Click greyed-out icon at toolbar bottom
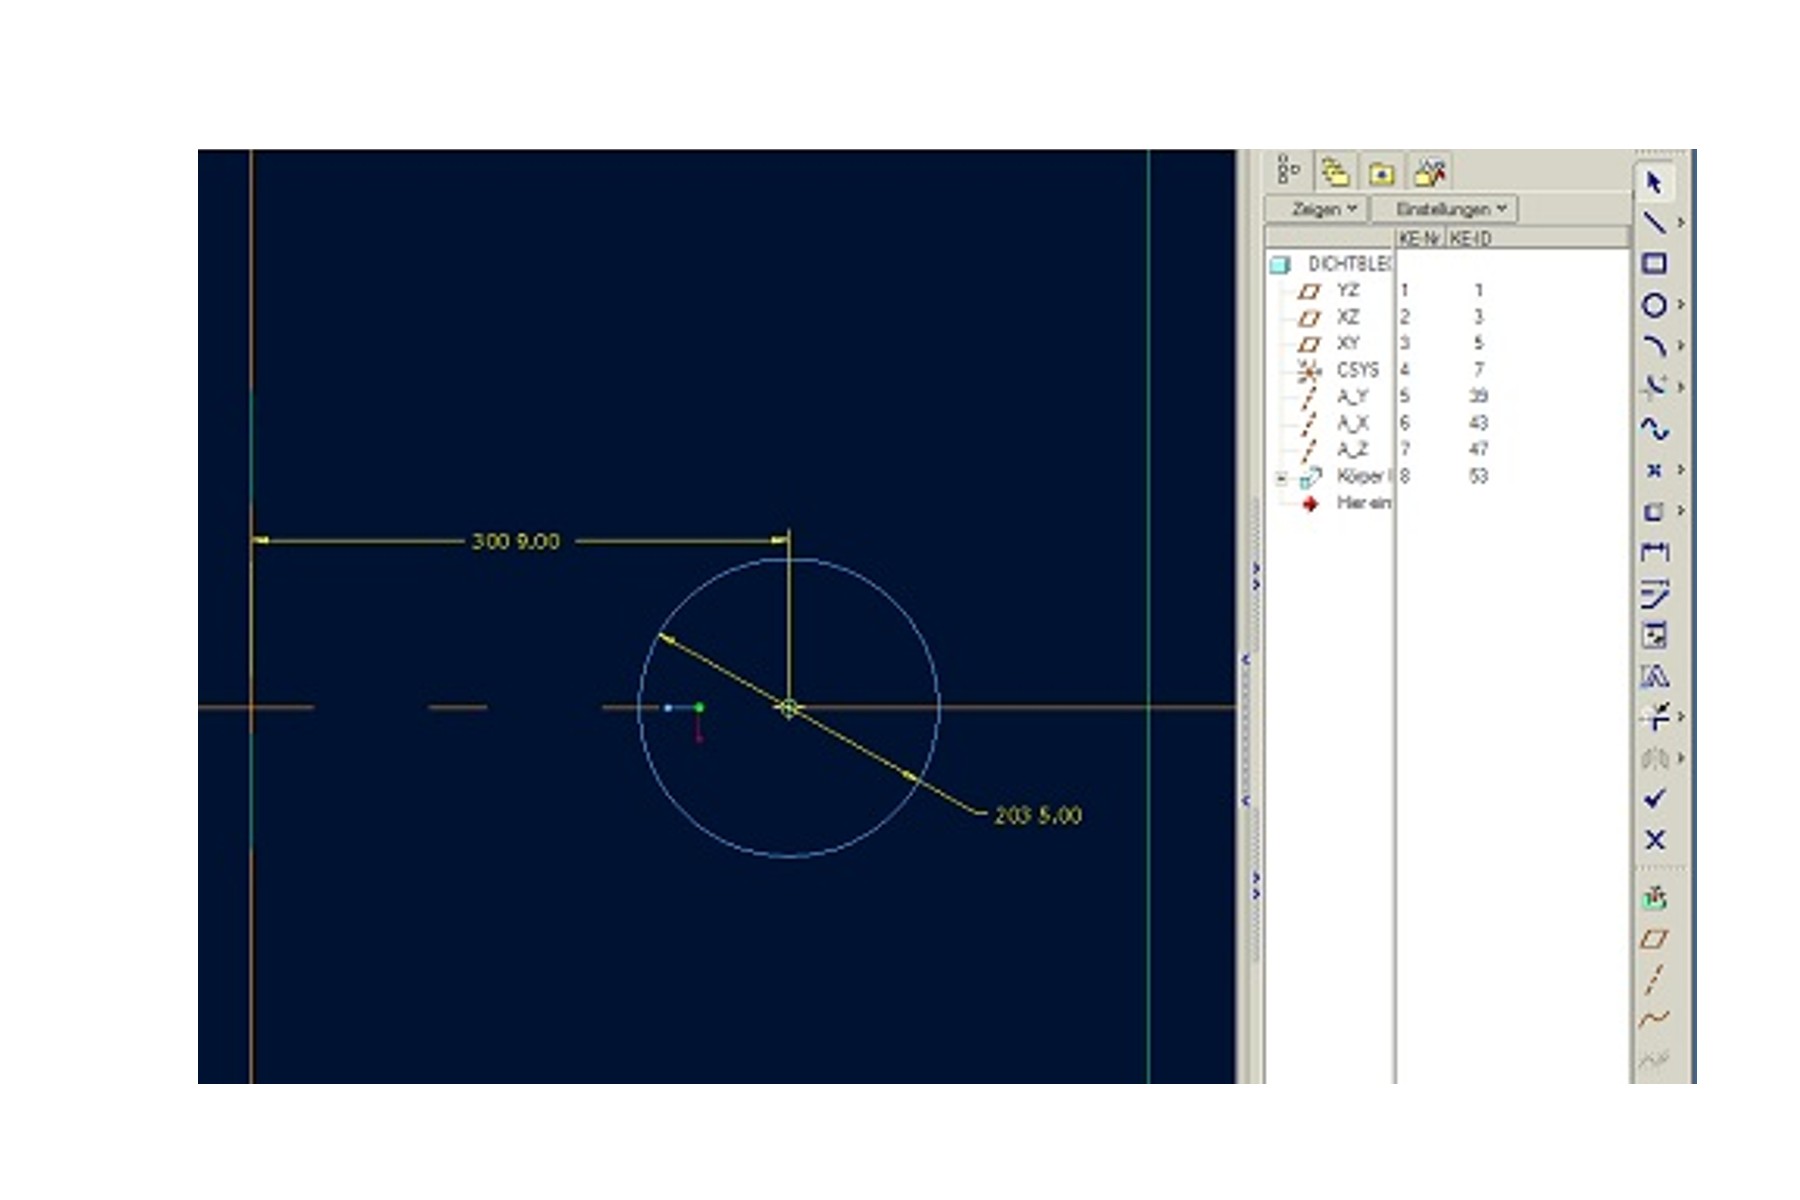 click(1654, 1059)
